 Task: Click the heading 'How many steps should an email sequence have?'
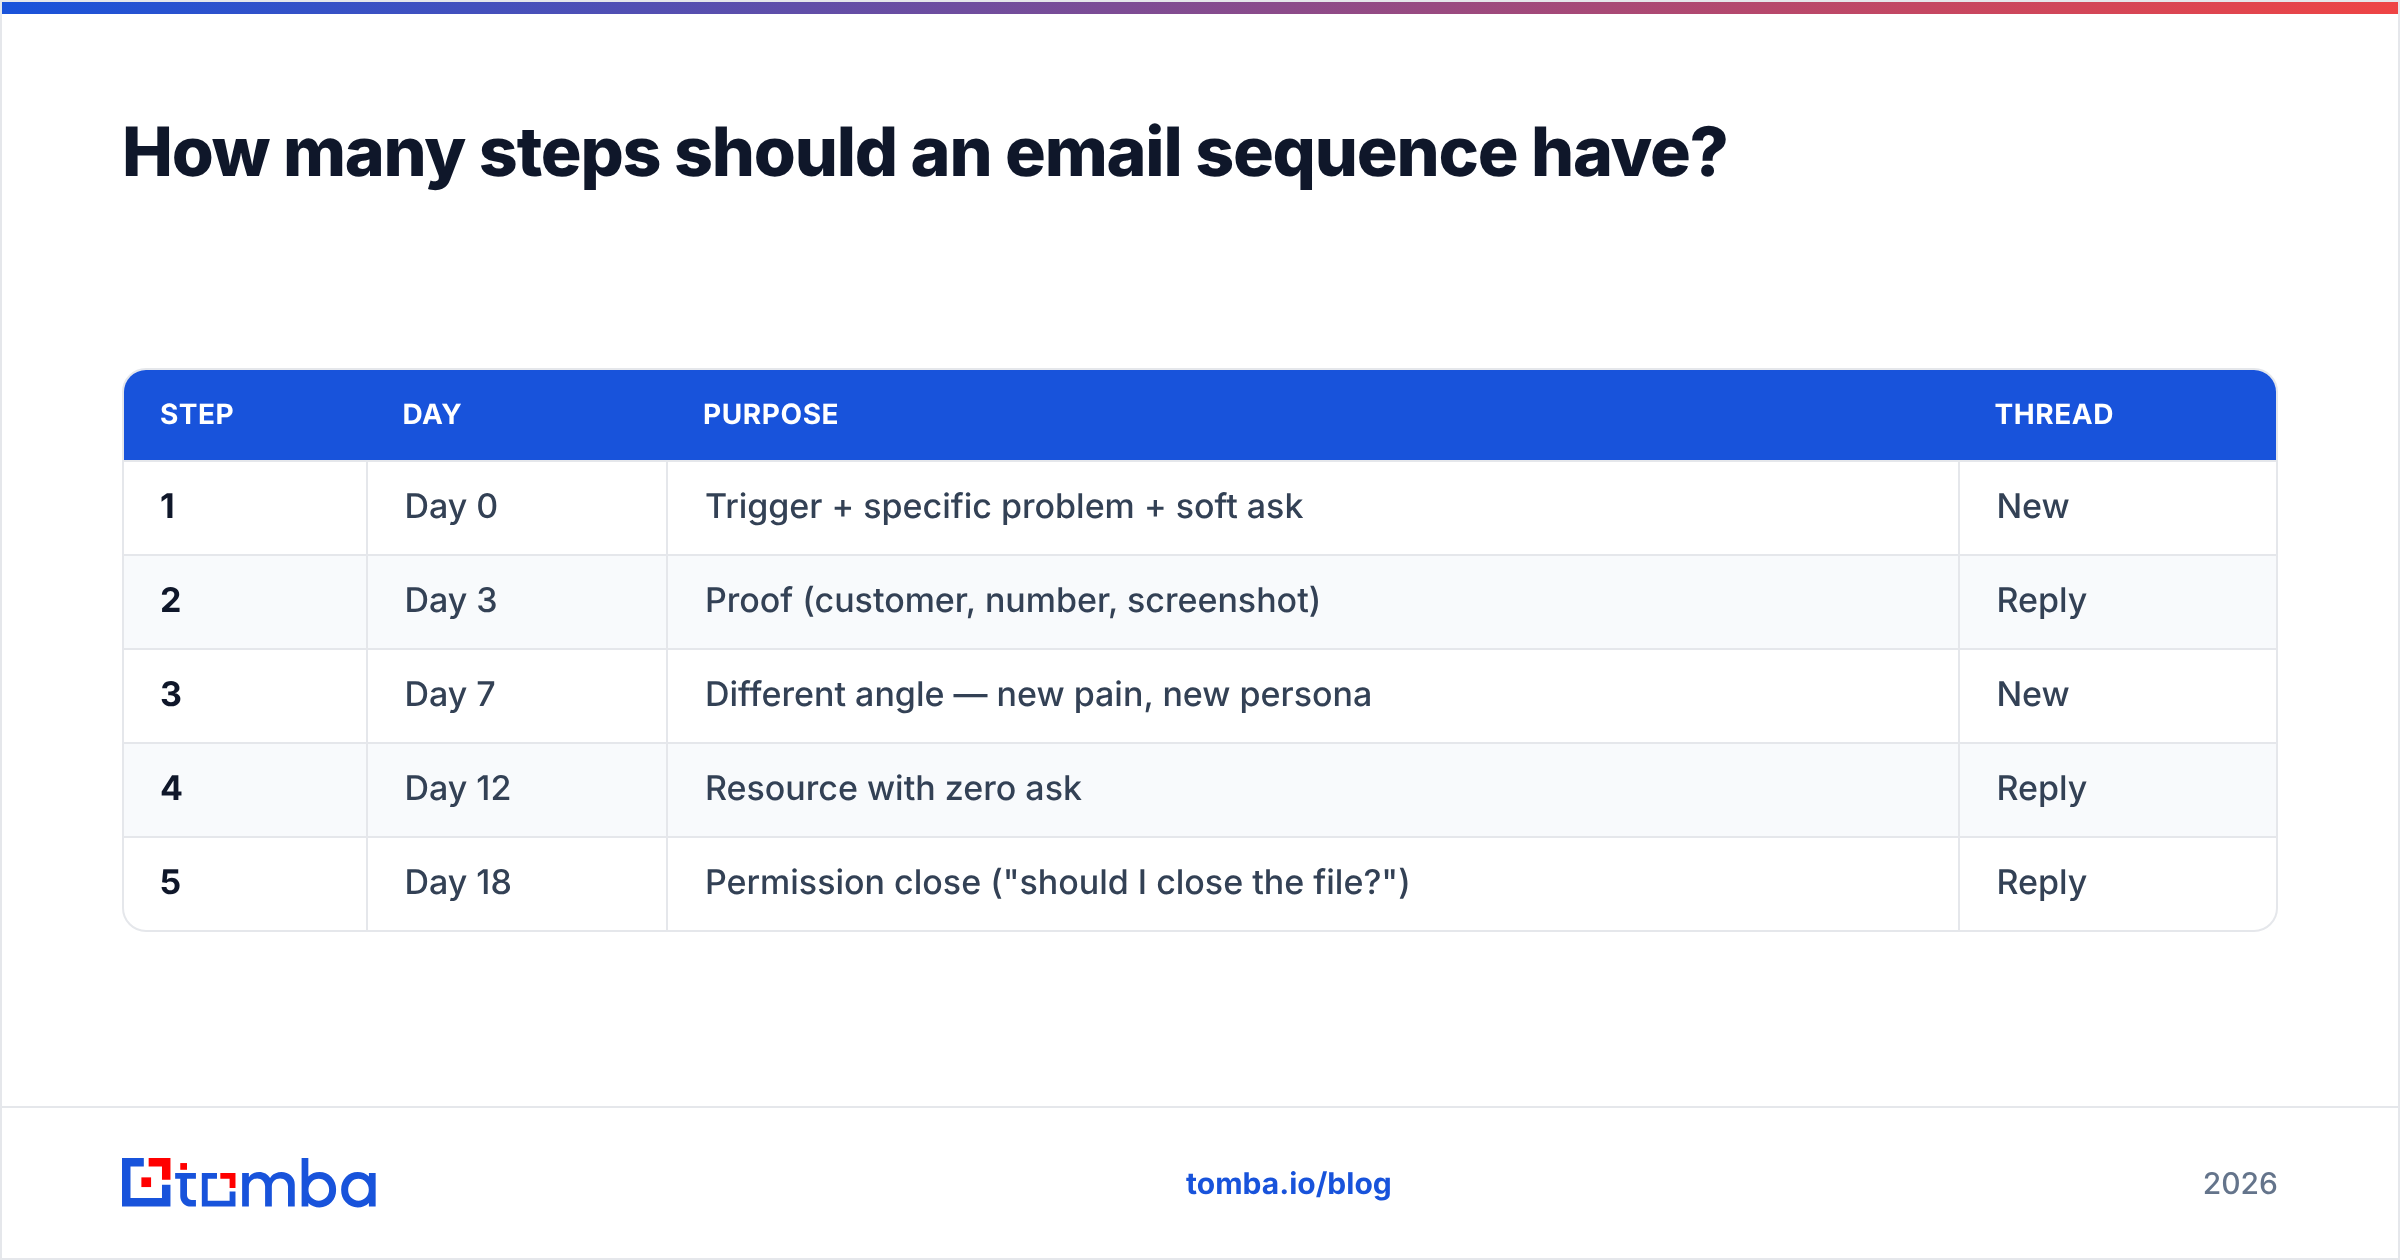pyautogui.click(x=924, y=154)
